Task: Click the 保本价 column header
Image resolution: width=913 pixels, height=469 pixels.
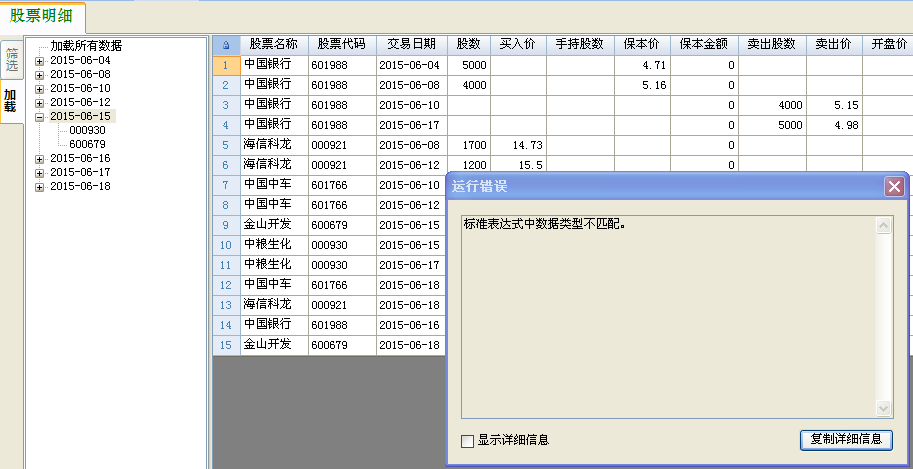Action: coord(642,45)
